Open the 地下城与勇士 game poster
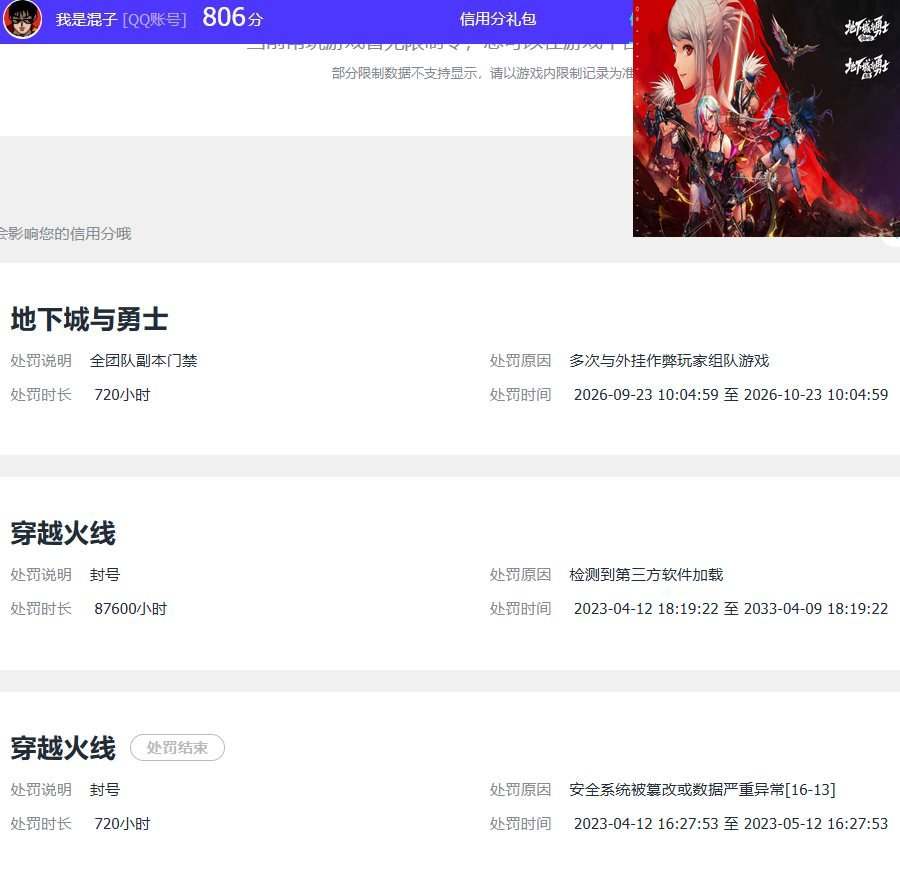 click(766, 118)
